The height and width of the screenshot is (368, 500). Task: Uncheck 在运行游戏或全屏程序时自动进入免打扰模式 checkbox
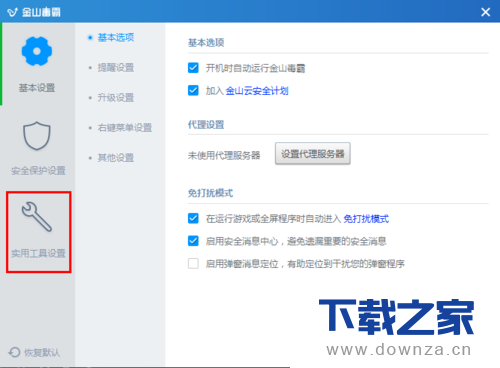click(x=193, y=218)
